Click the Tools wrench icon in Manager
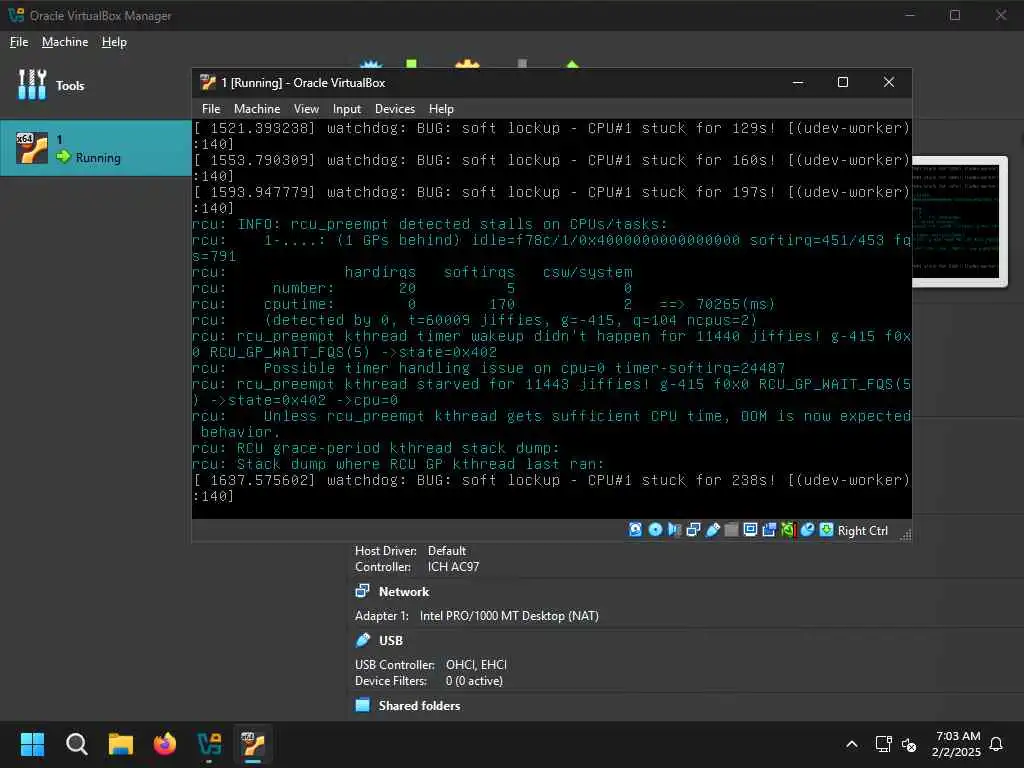This screenshot has height=768, width=1024. coord(32,85)
